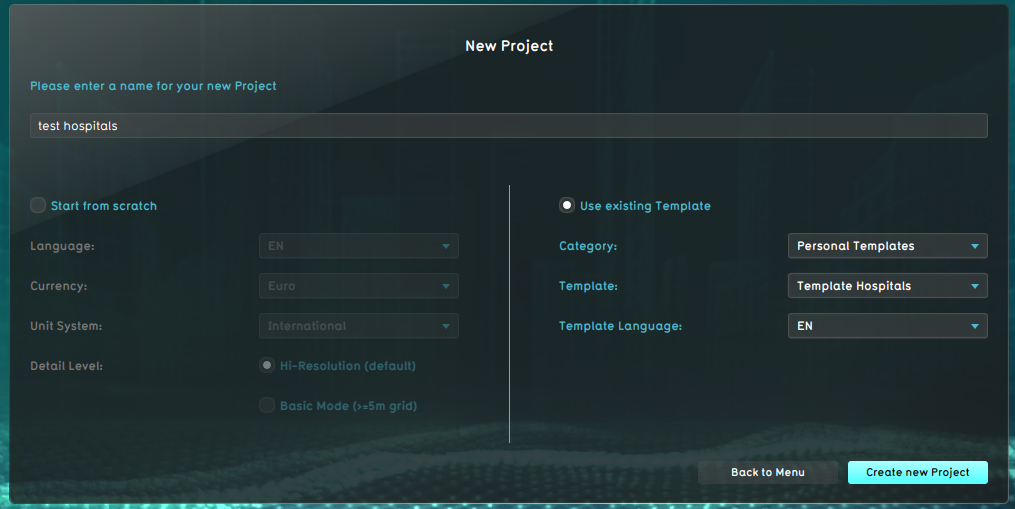Open the Template dropdown showing Template Hospitals
Image resolution: width=1015 pixels, height=509 pixels.
[887, 286]
